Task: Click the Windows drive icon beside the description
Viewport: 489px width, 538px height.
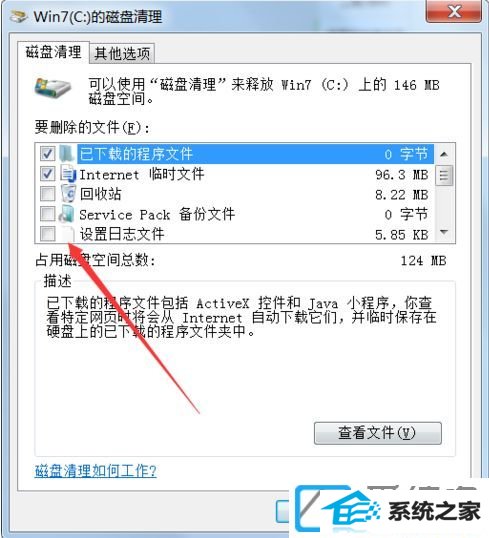Action: (53, 89)
